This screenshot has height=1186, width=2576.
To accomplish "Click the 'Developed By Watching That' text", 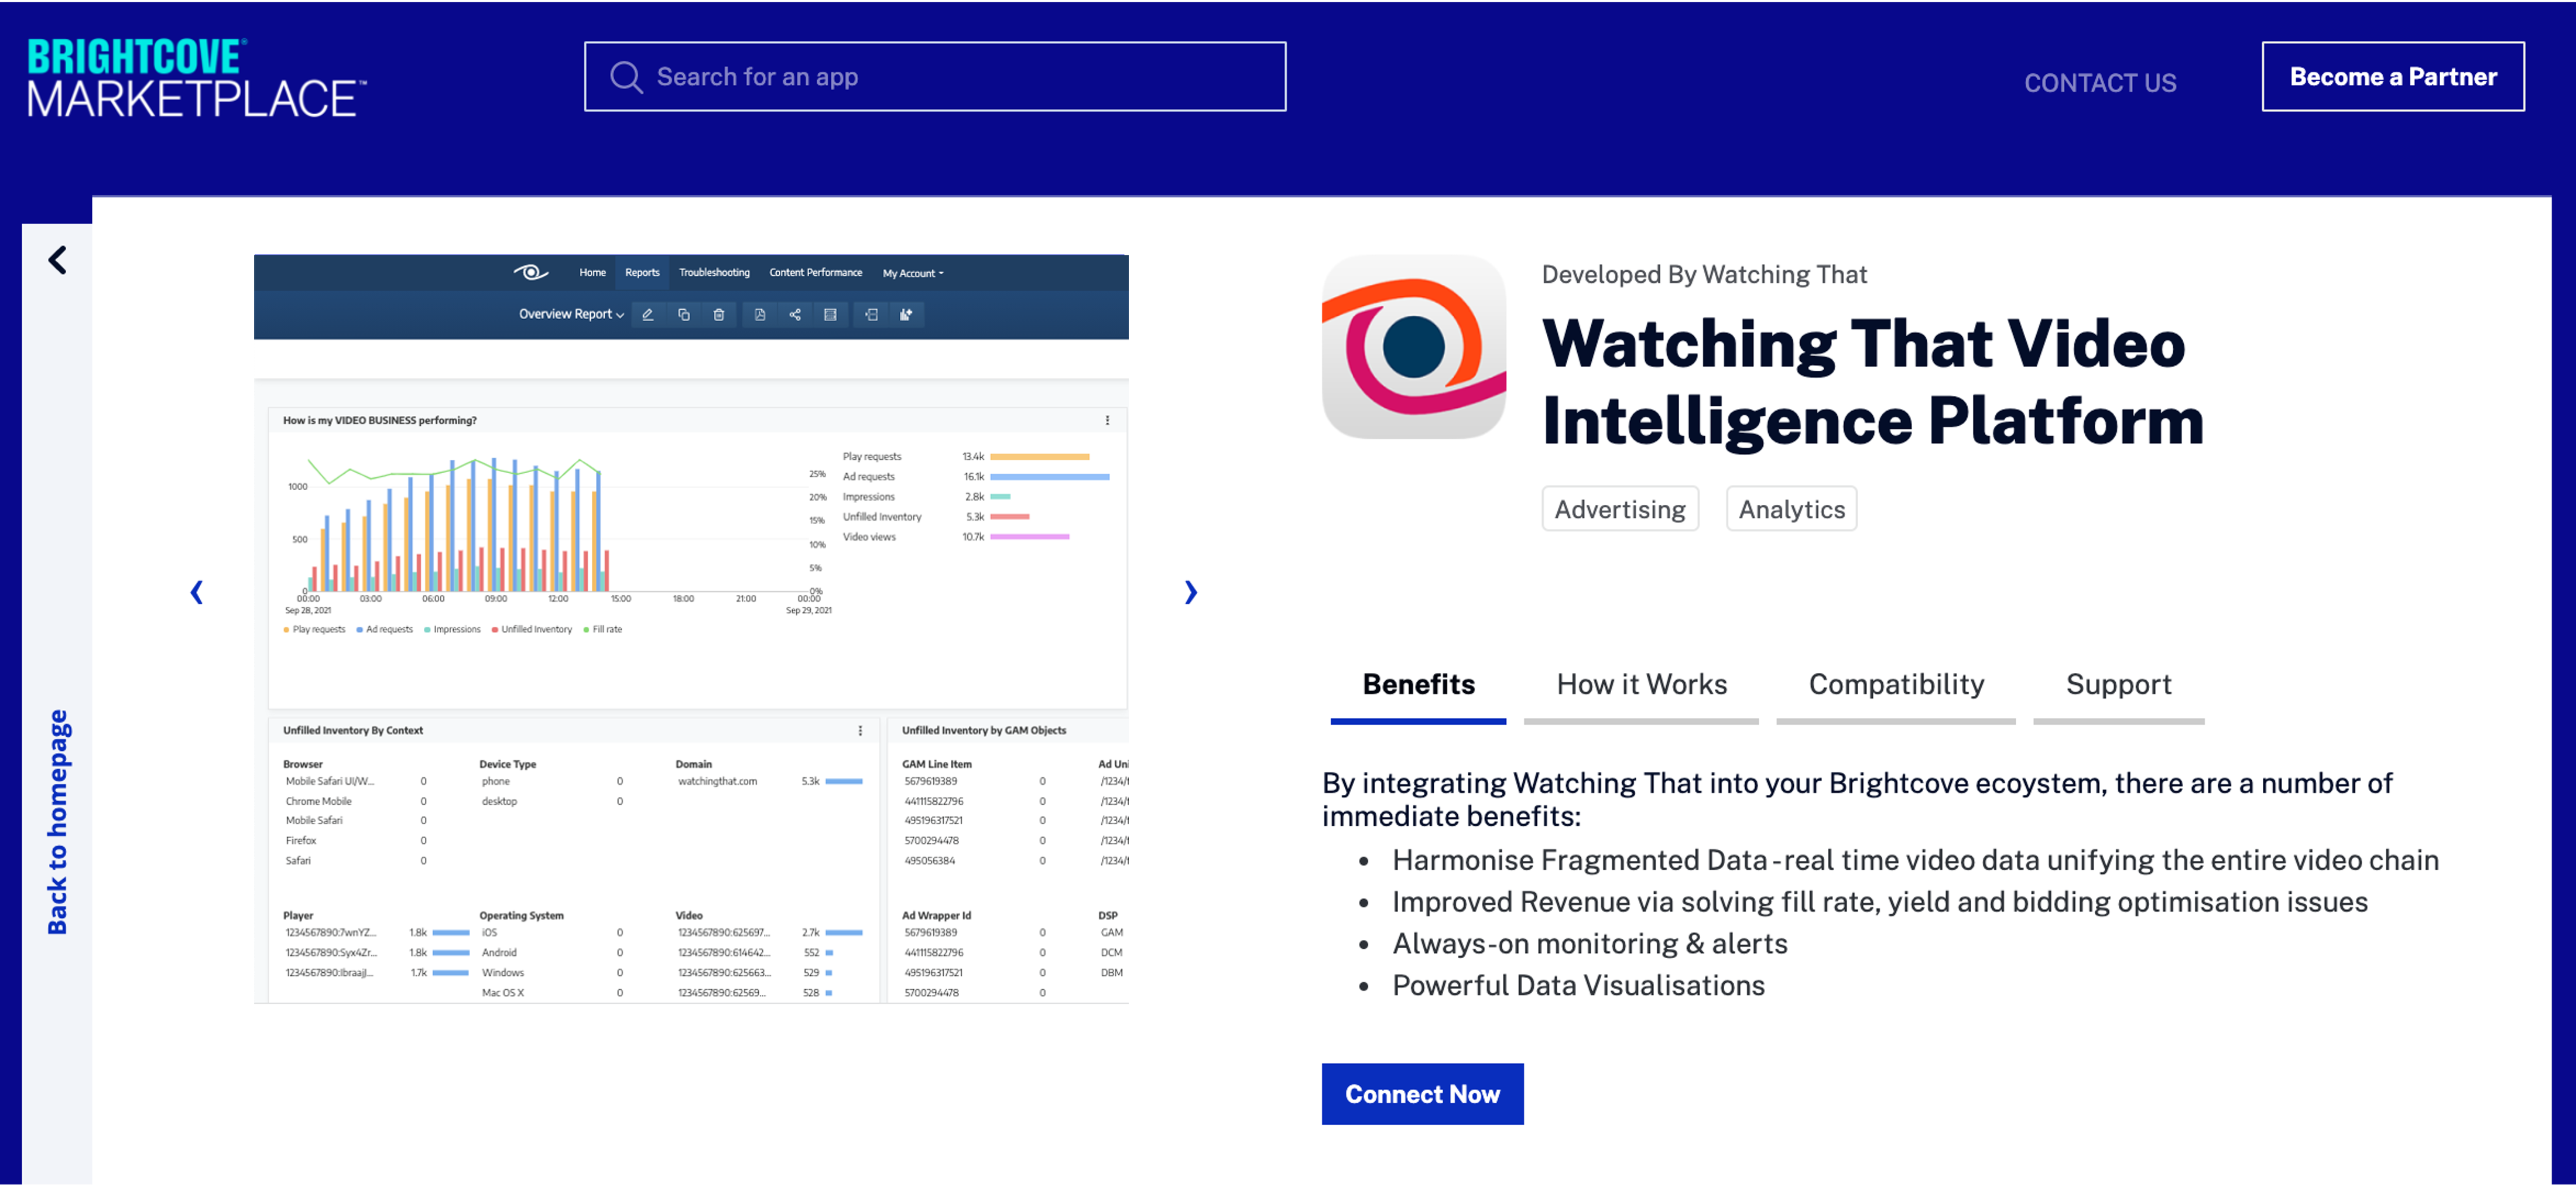I will (1704, 275).
